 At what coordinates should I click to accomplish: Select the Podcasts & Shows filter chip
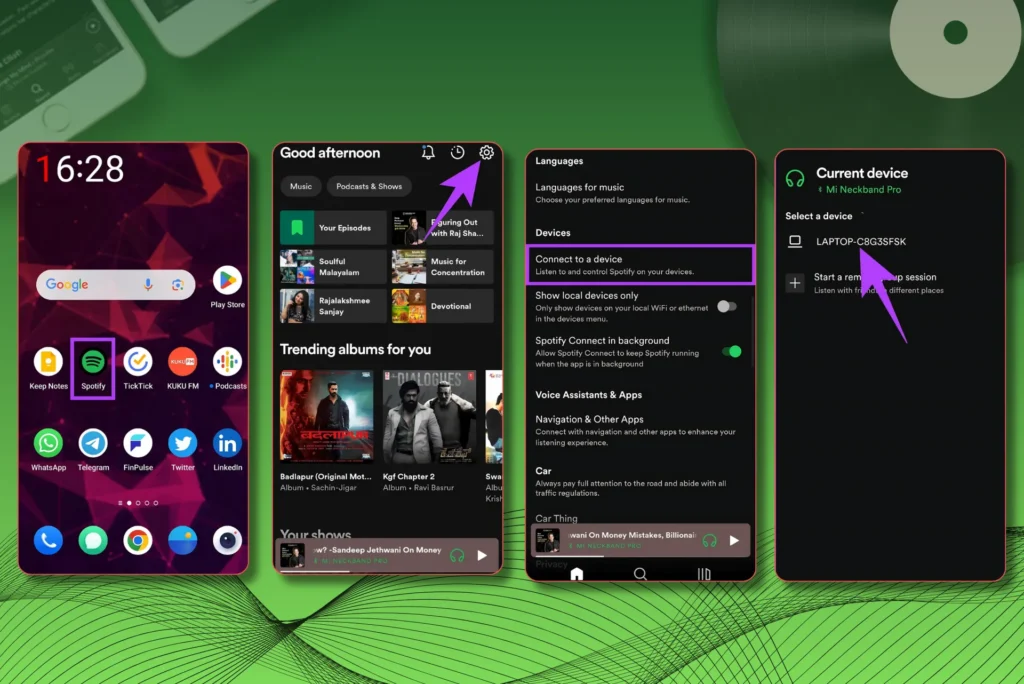369,186
